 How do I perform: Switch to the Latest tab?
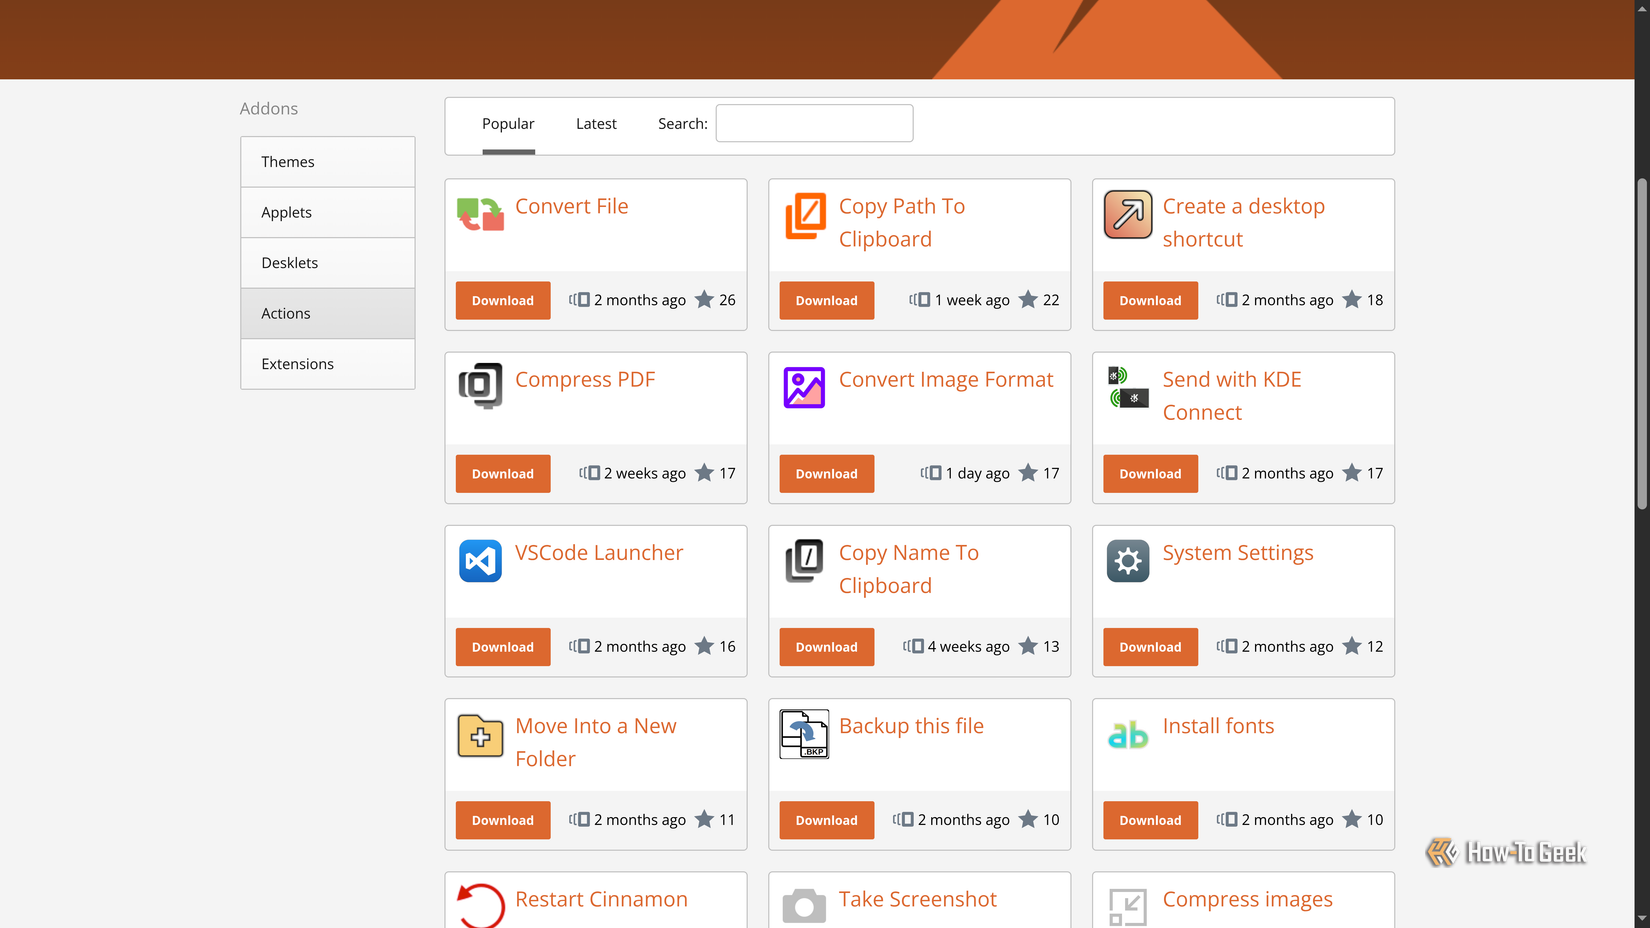click(x=596, y=123)
